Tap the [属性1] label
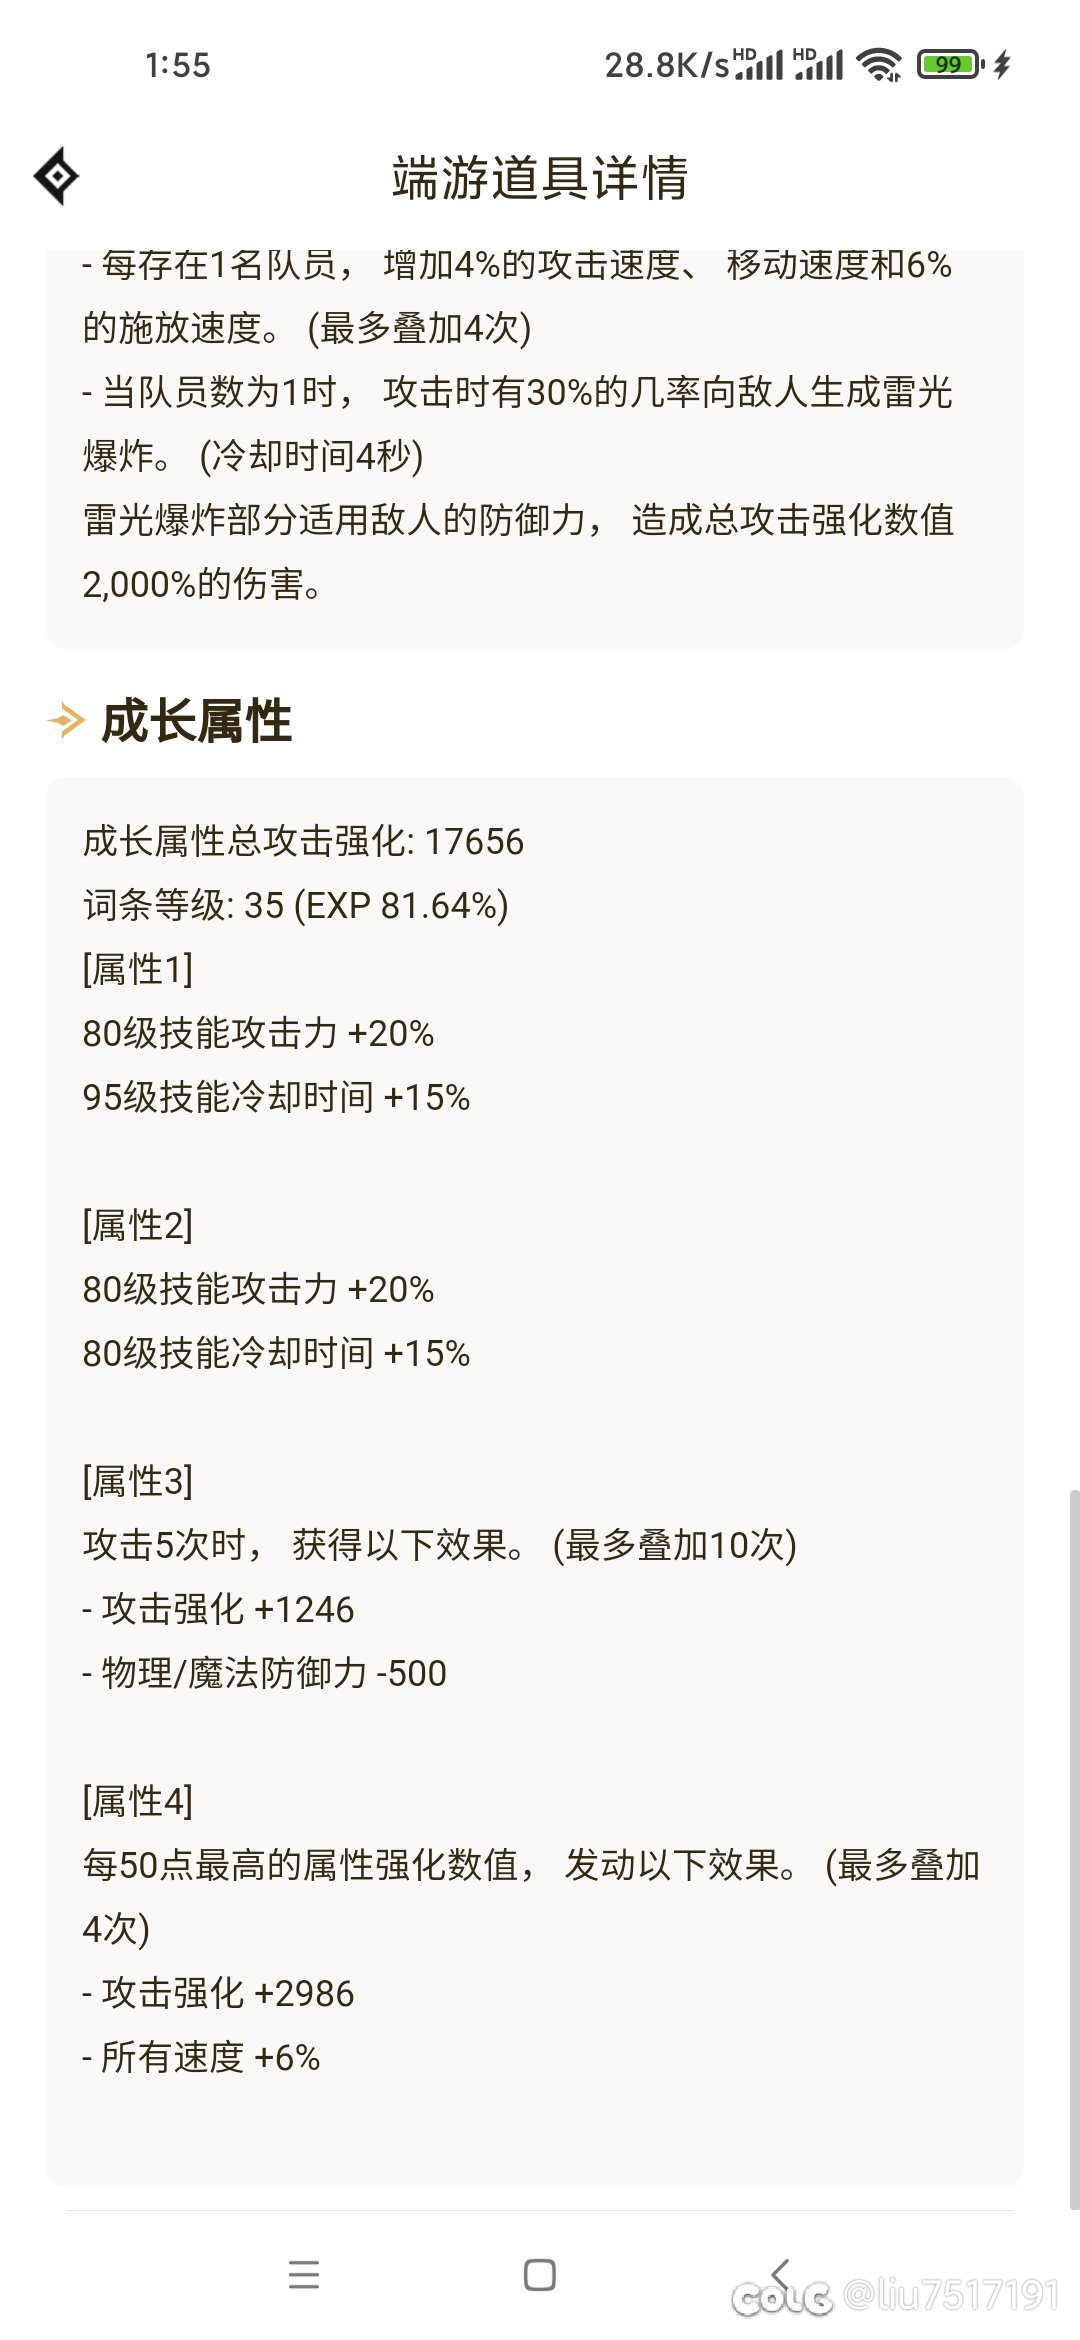The height and width of the screenshot is (2340, 1080). (138, 969)
